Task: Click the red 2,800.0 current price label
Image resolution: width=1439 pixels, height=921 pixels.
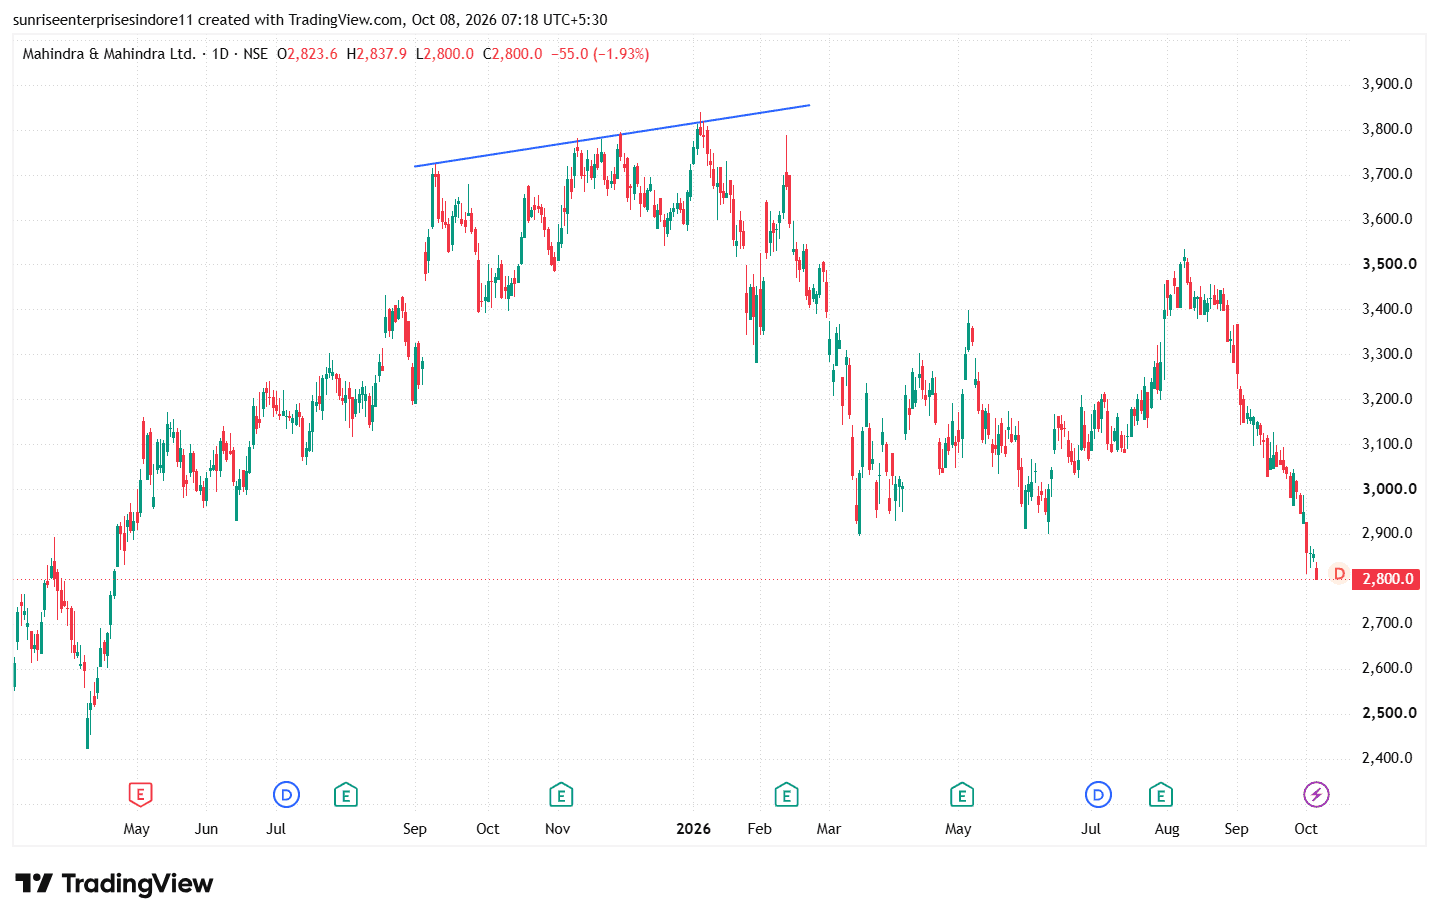Action: [1386, 579]
